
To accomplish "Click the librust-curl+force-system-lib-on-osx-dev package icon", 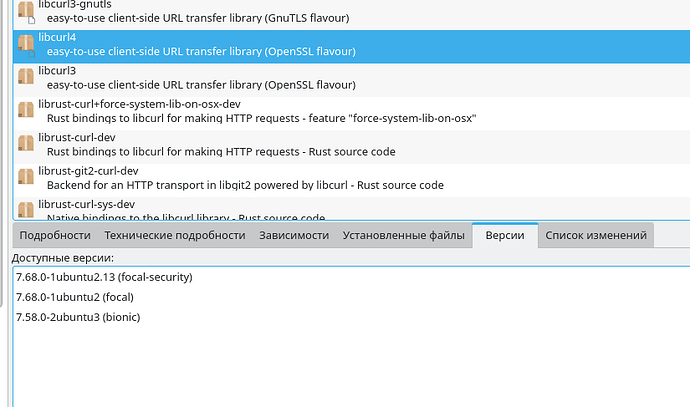I will pyautogui.click(x=27, y=110).
